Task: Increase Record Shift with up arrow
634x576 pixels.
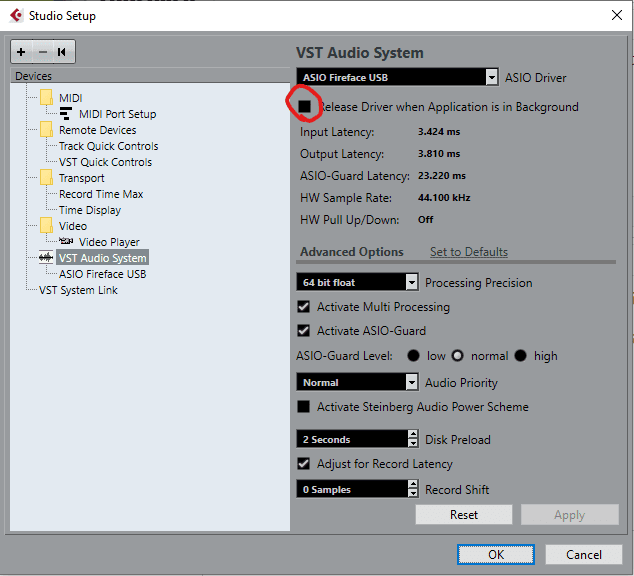Action: pos(412,484)
